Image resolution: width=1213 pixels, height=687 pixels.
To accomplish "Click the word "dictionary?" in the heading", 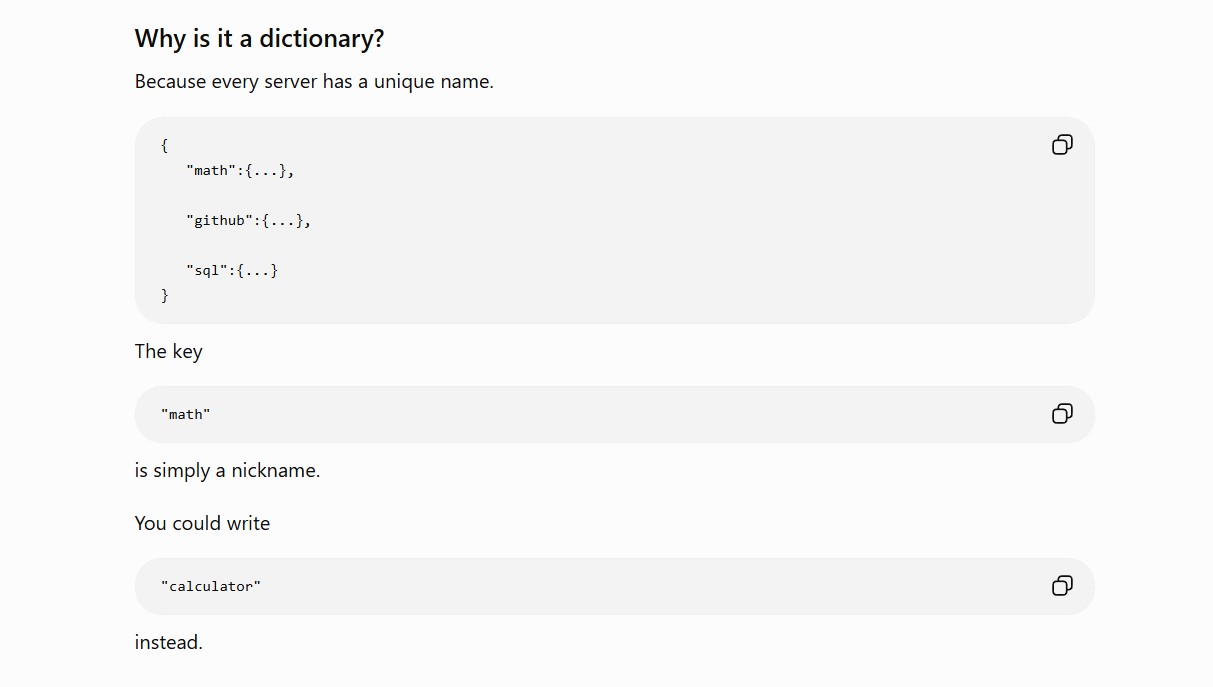I will 322,39.
